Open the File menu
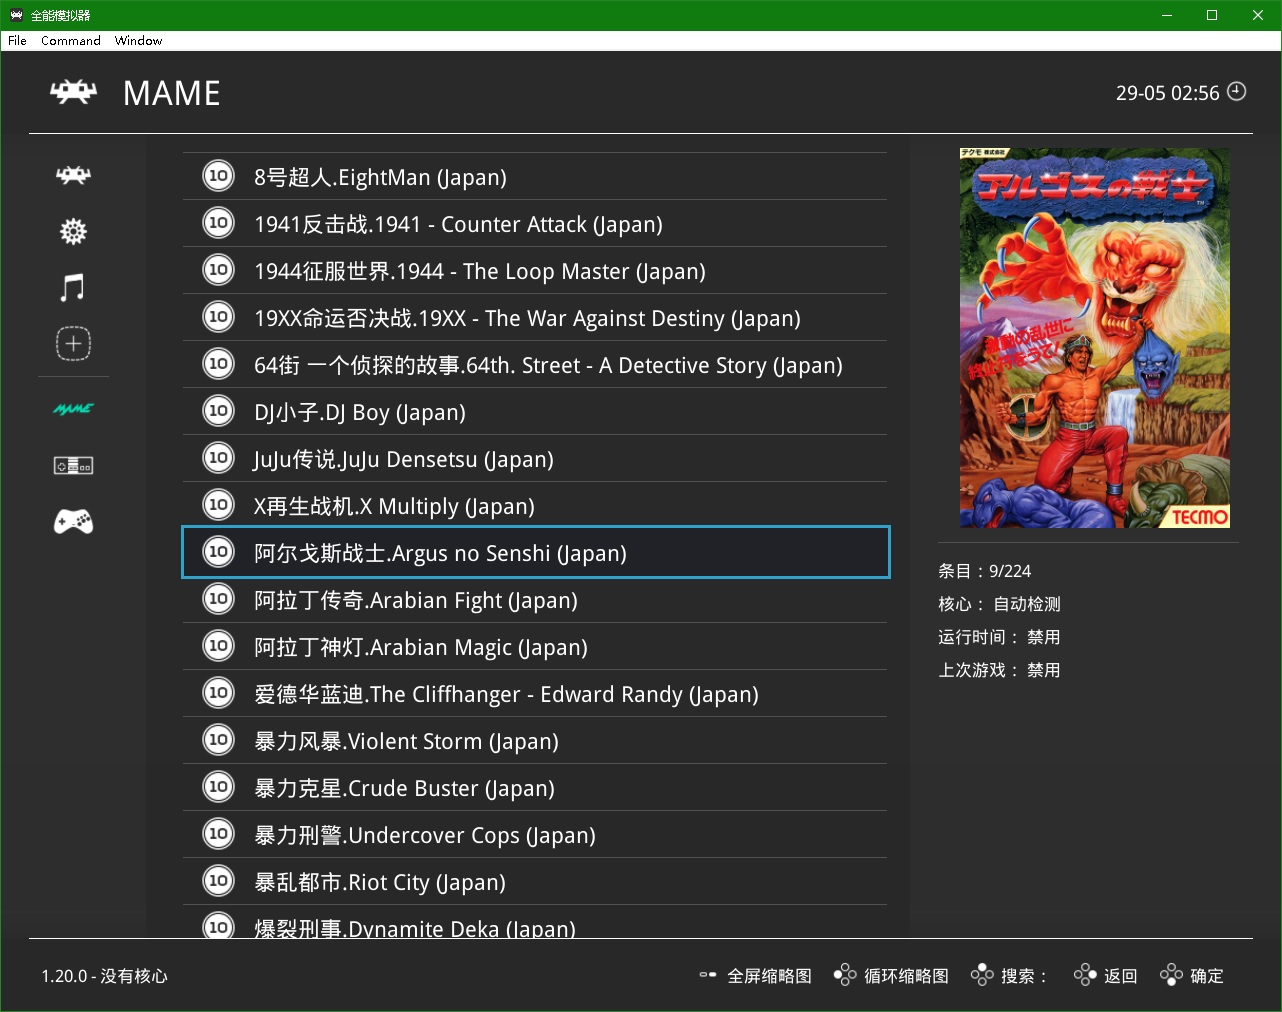Image resolution: width=1282 pixels, height=1012 pixels. [x=17, y=41]
